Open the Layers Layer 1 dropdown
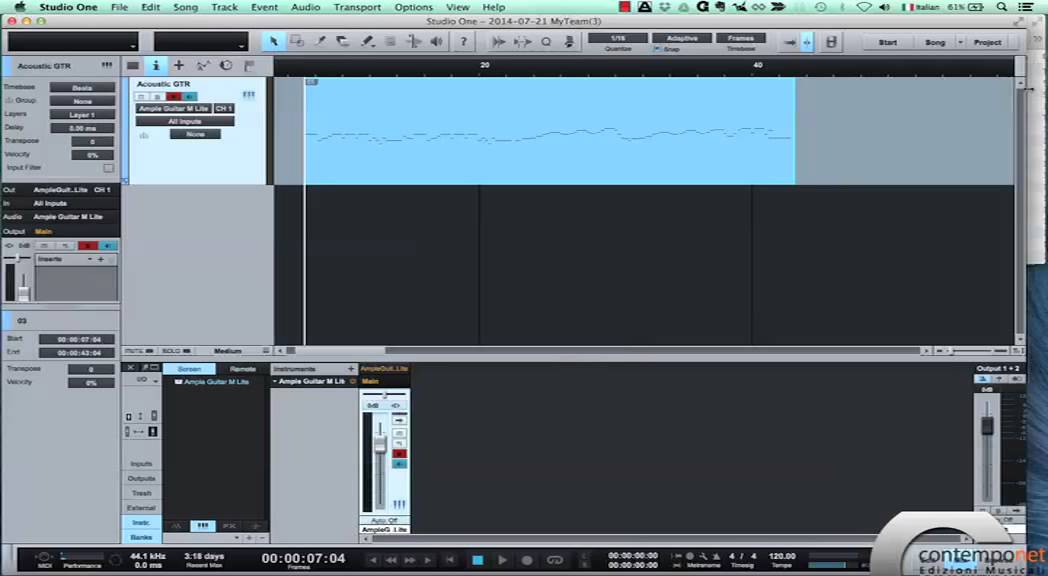The width and height of the screenshot is (1048, 576). click(82, 114)
